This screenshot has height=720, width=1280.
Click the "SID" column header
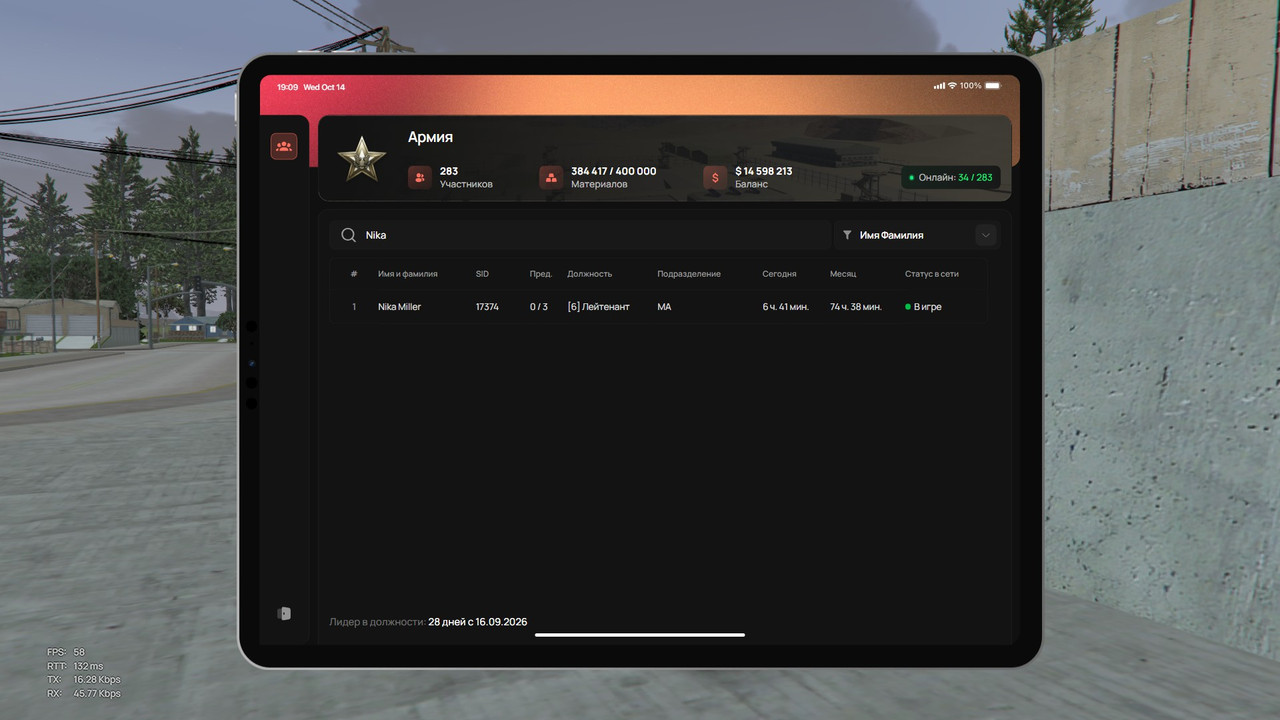pyautogui.click(x=483, y=274)
